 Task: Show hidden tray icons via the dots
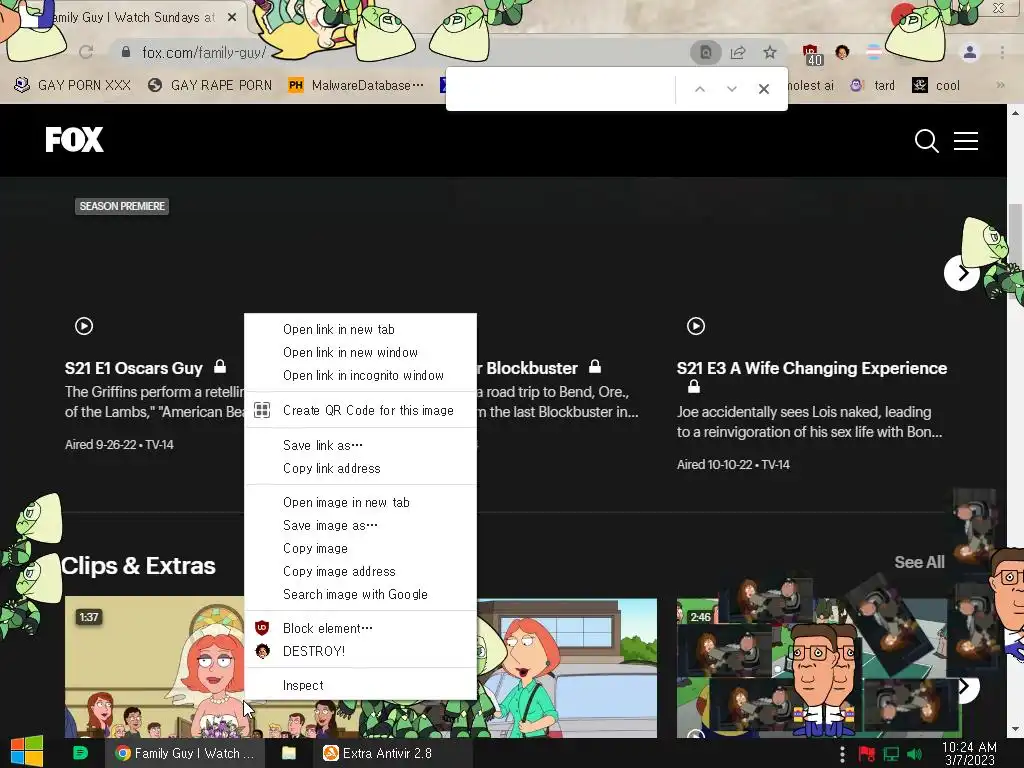(x=842, y=754)
